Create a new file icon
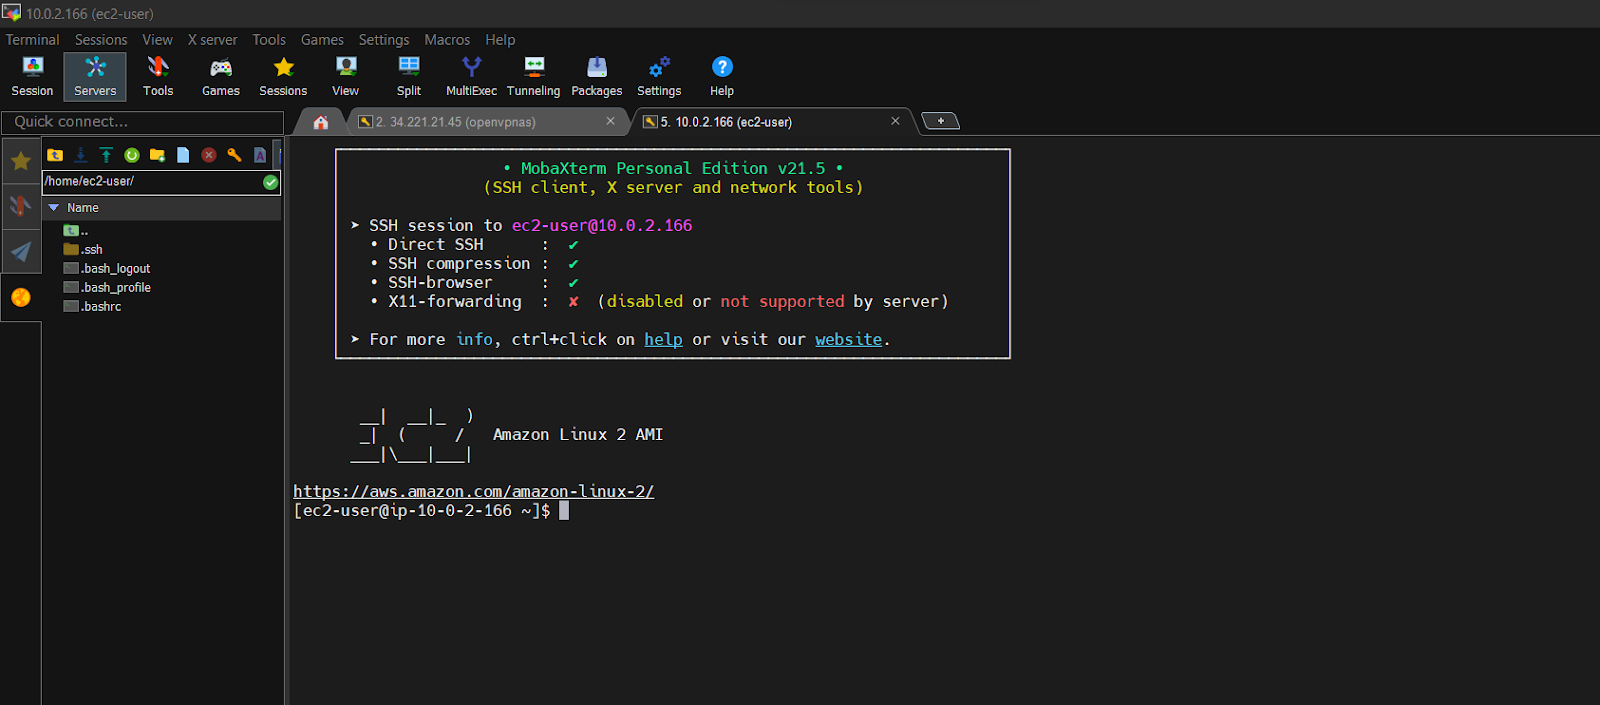 click(x=183, y=155)
